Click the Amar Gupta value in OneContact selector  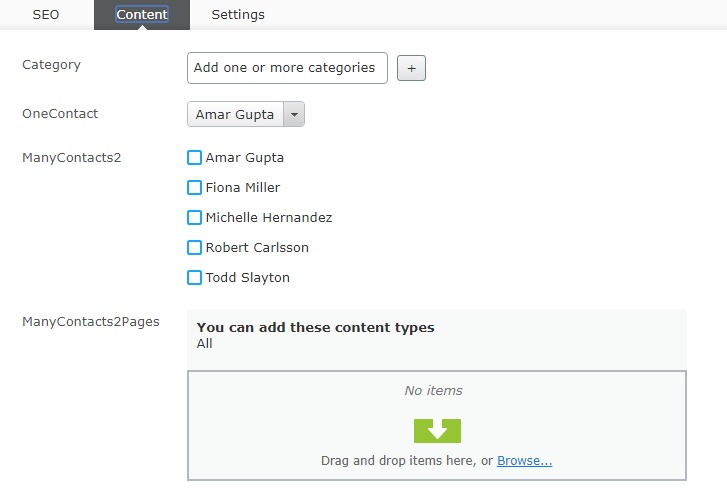pos(235,115)
